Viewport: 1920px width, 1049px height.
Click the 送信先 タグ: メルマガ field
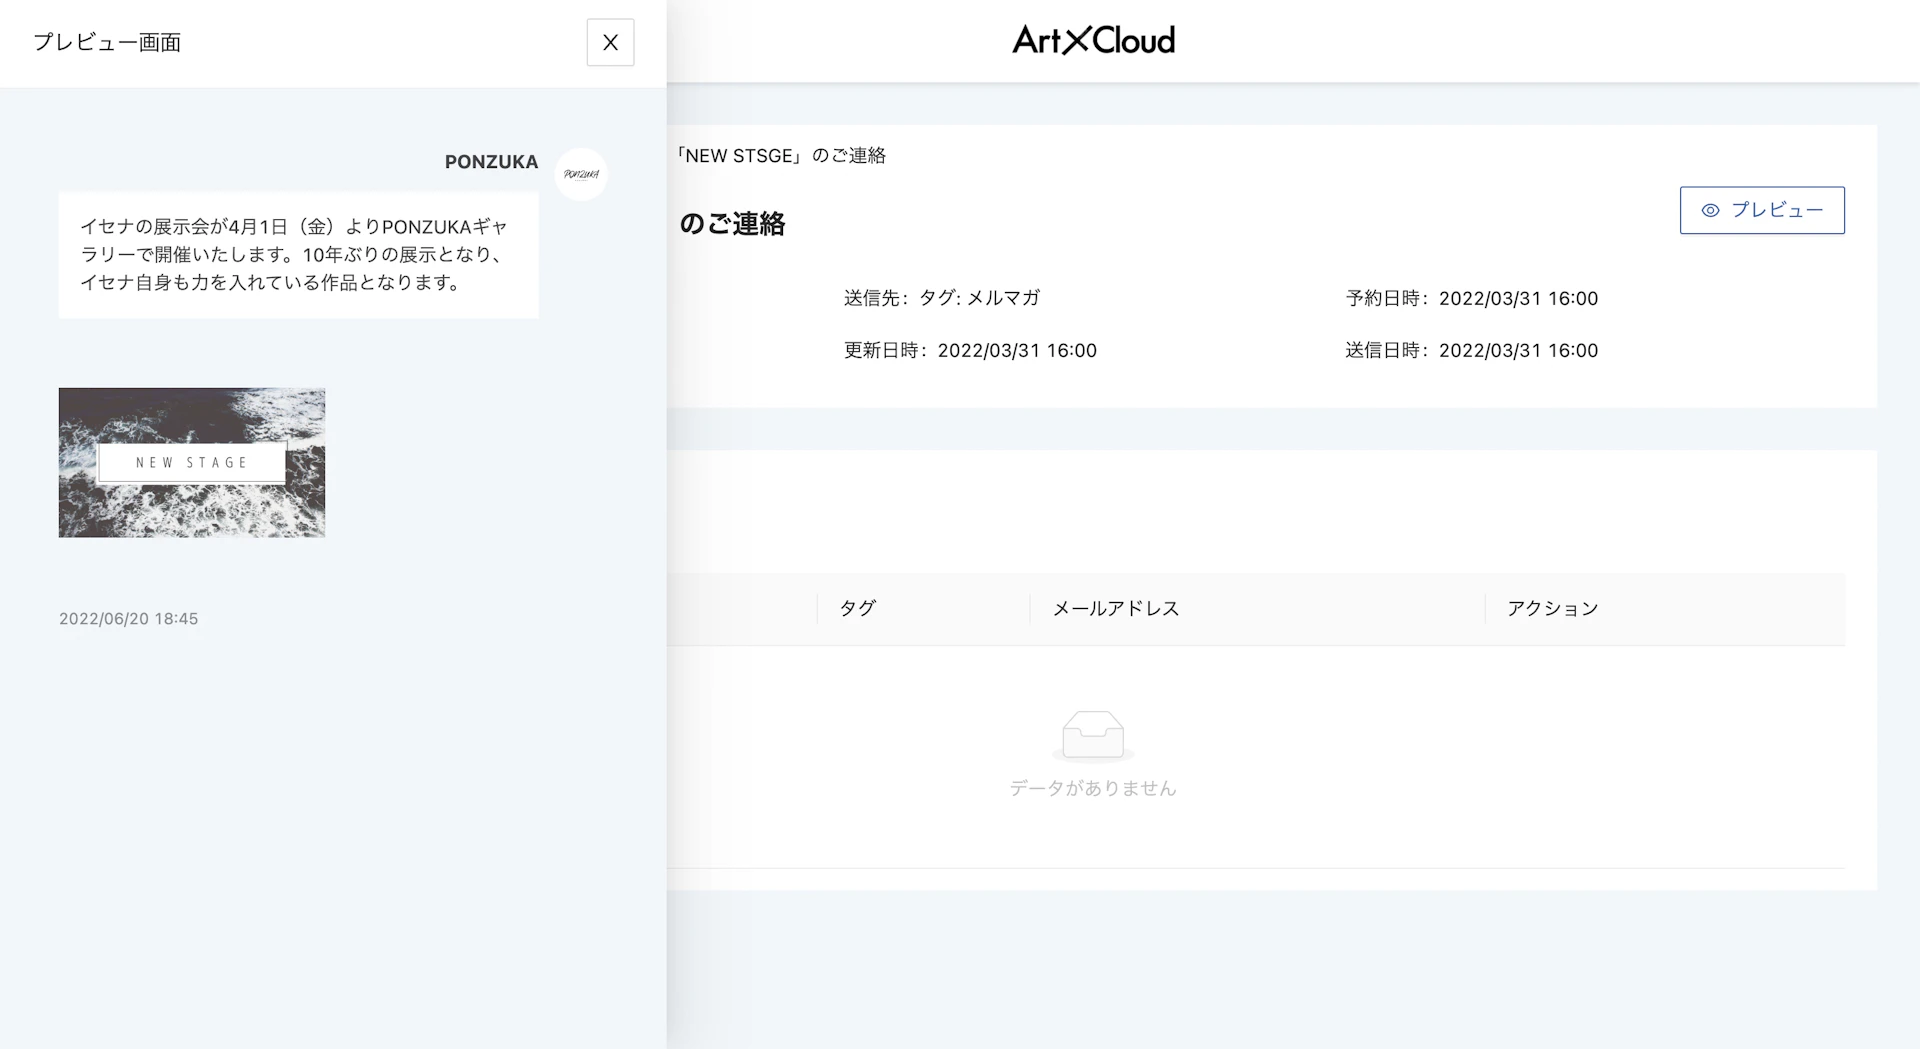point(941,298)
